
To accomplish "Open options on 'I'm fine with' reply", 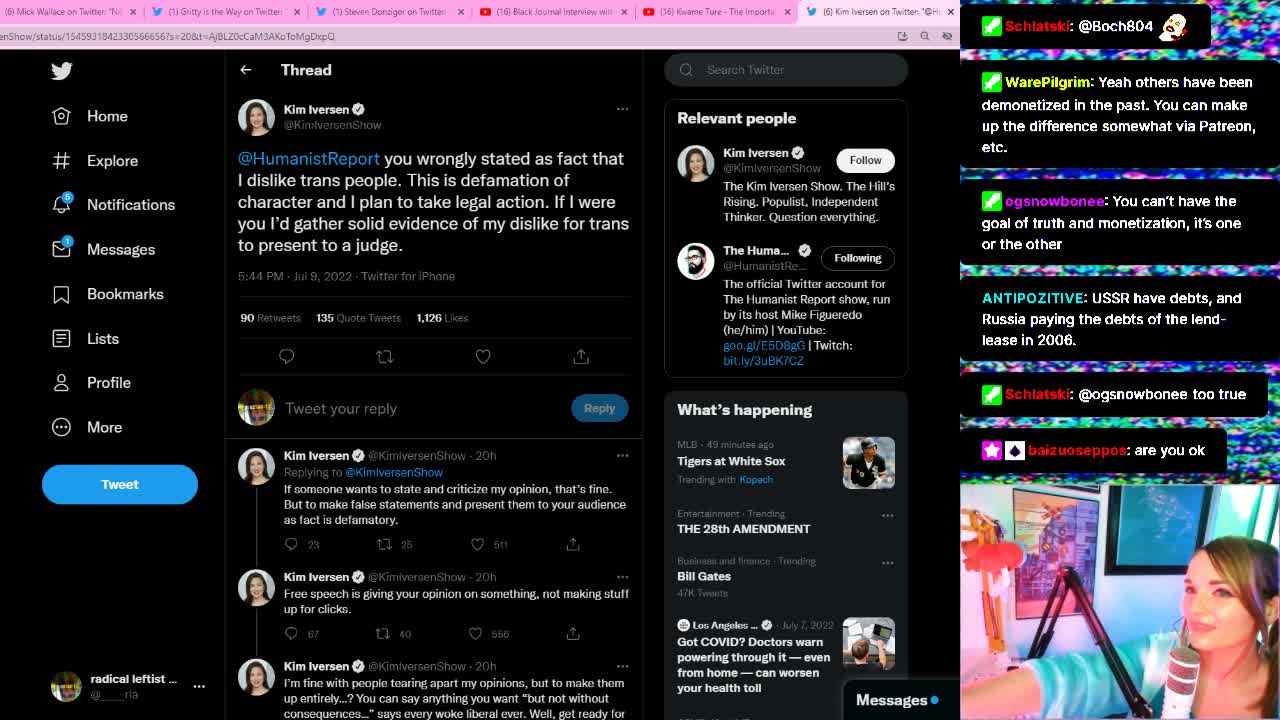I will point(622,666).
